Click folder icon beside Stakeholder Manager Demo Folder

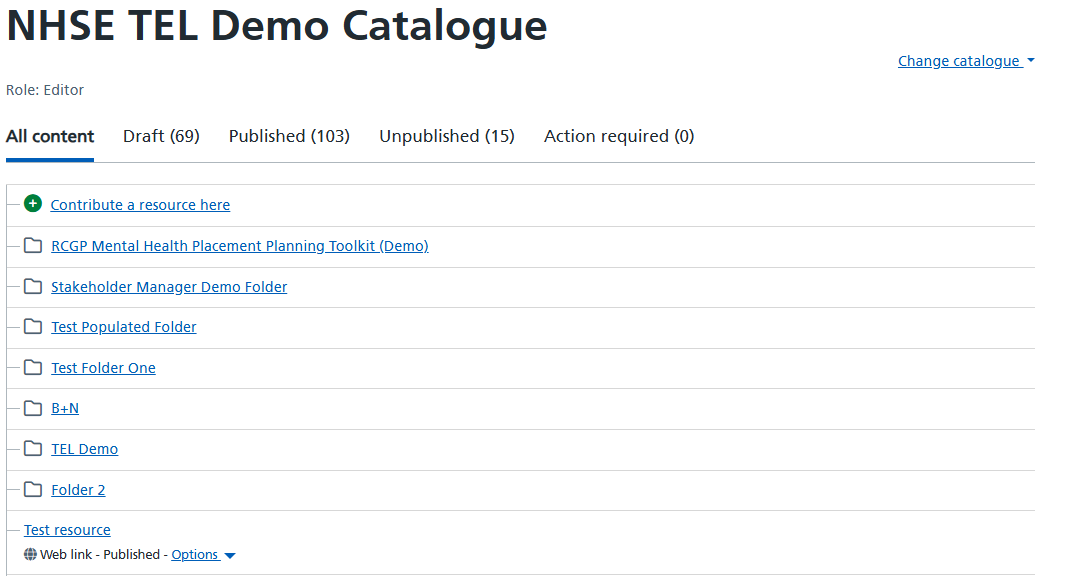(33, 286)
